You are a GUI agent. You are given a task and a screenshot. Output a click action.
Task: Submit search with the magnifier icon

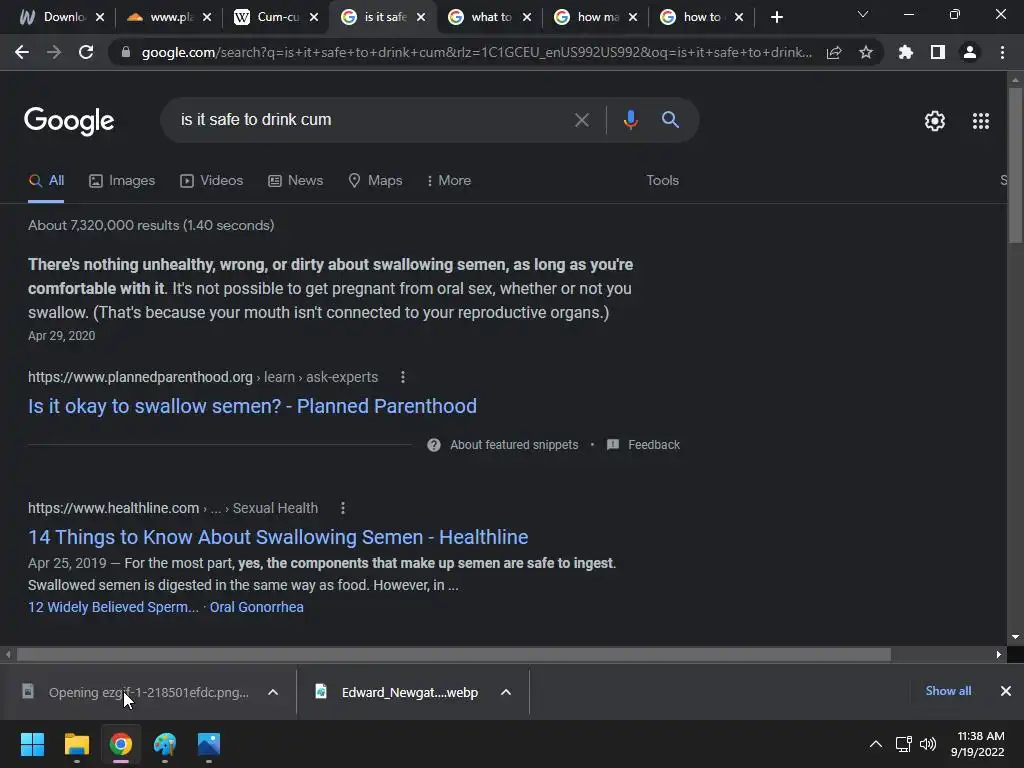(670, 120)
